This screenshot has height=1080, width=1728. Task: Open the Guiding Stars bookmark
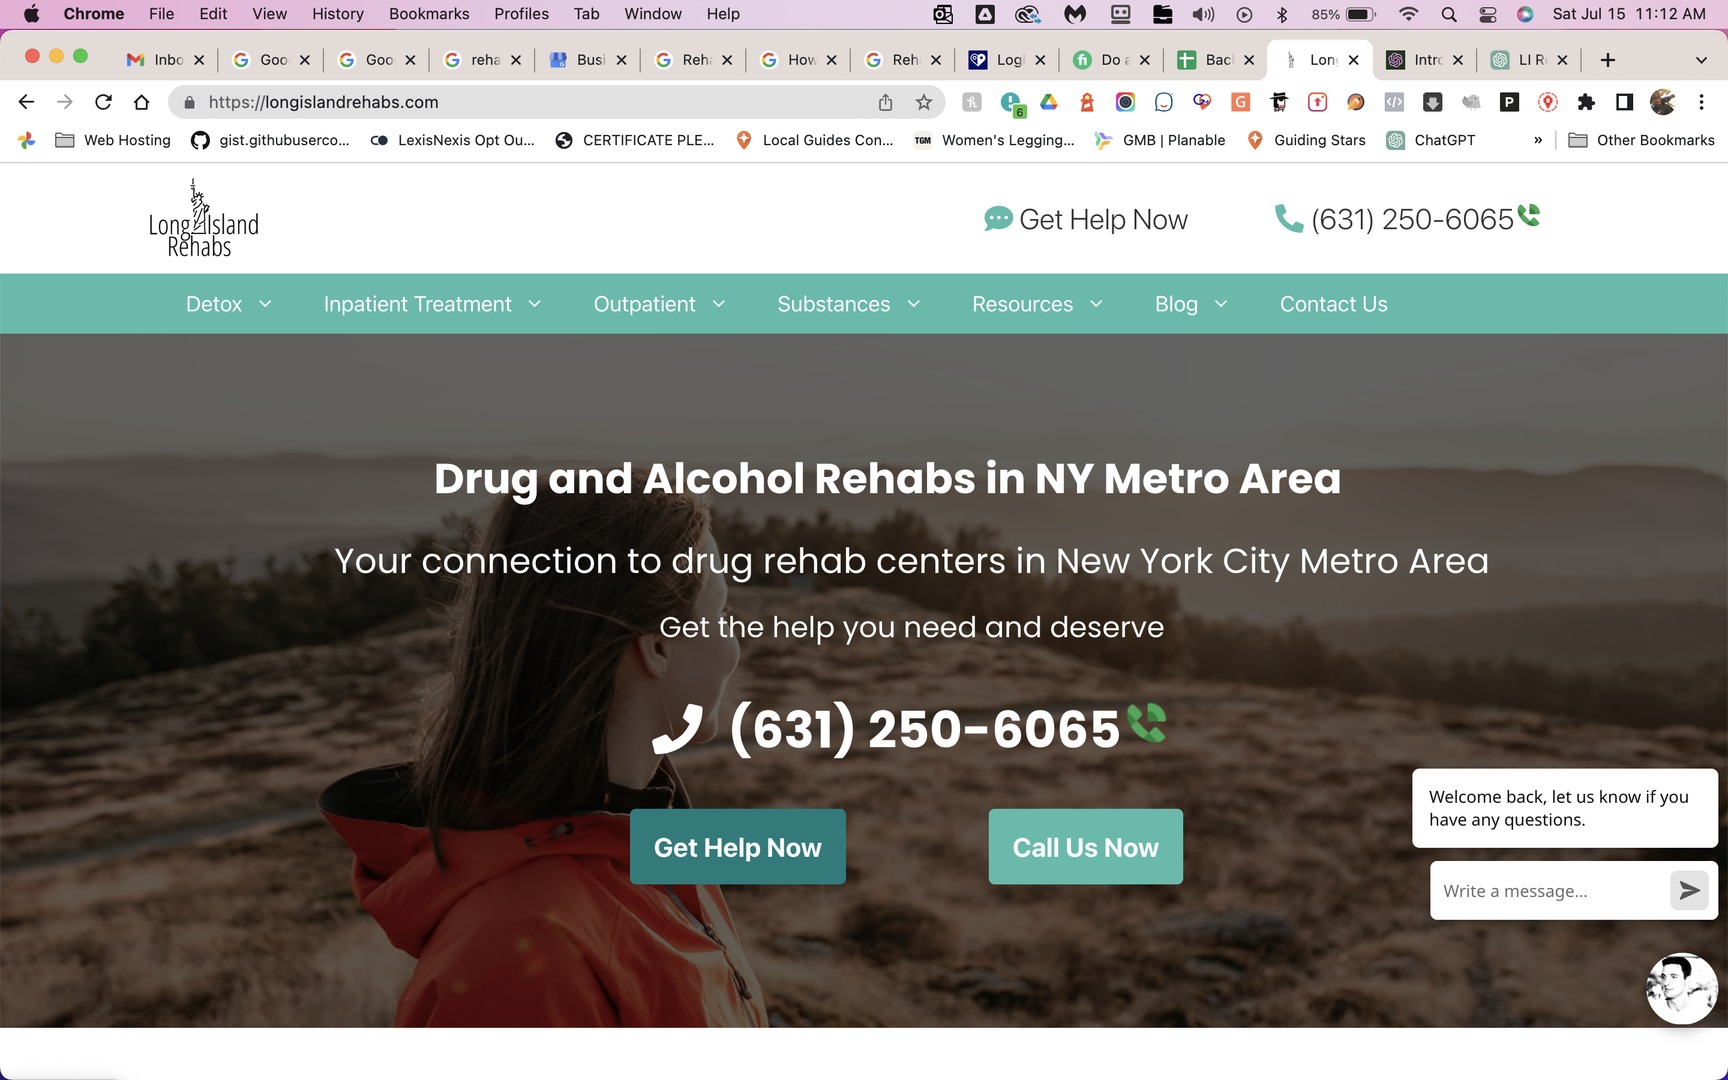(1306, 140)
